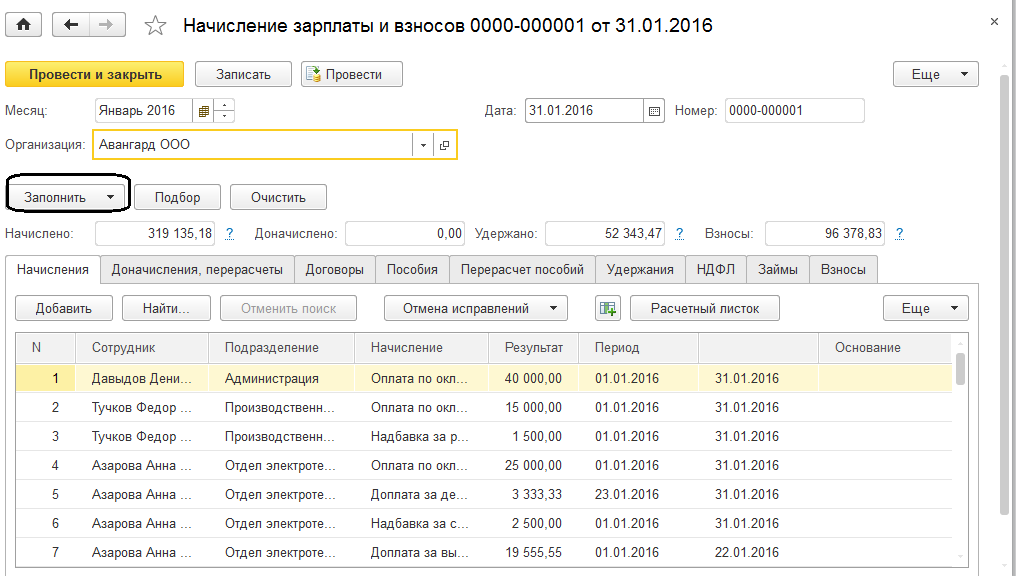
Task: Expand the Заполнить dropdown button
Action: point(68,197)
